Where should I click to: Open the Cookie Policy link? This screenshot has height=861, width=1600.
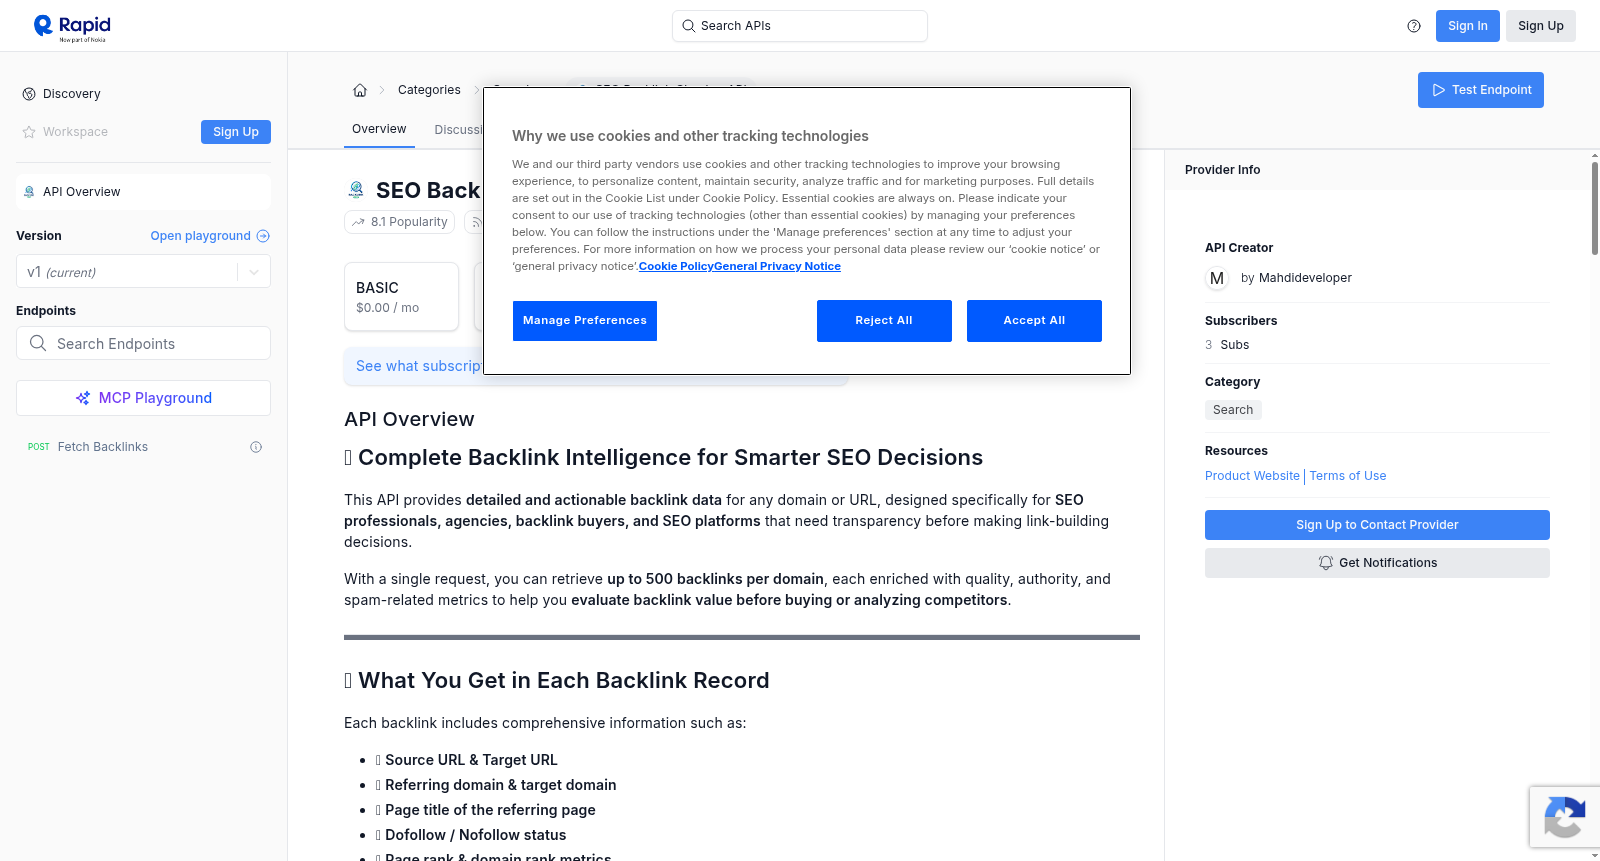676,266
